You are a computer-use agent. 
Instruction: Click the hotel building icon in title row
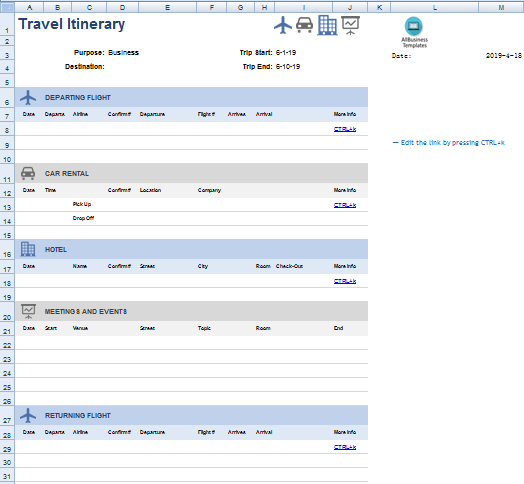pos(327,25)
